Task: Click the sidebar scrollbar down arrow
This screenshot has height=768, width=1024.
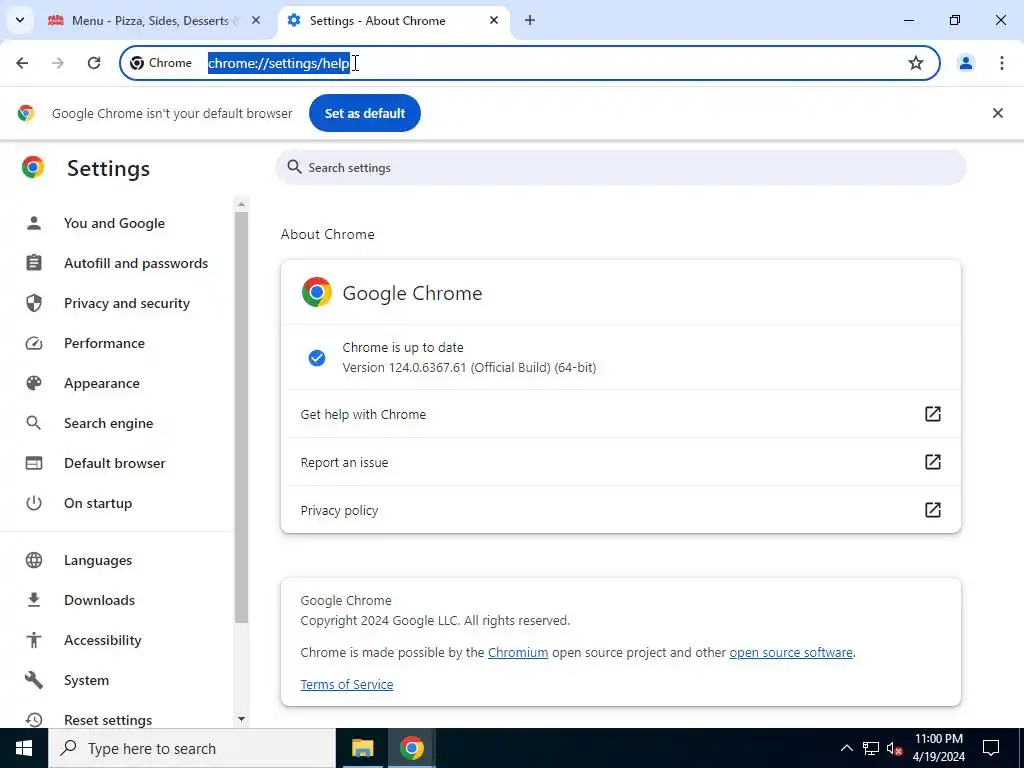Action: [x=241, y=719]
